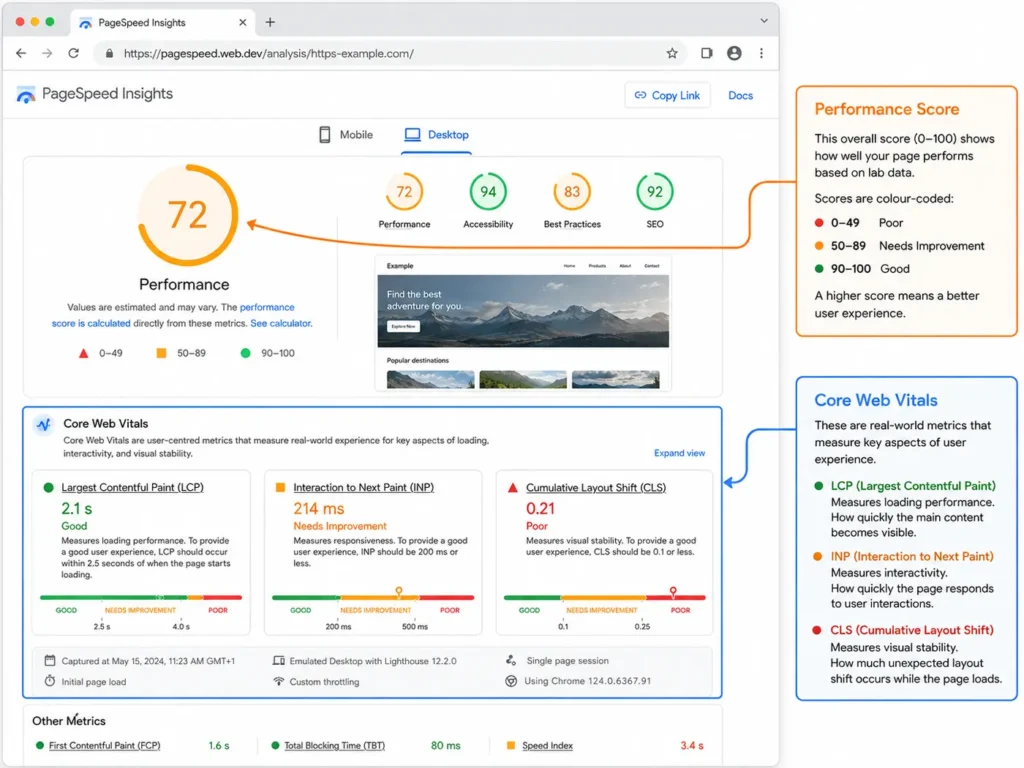Click the CLS distribution bar marker

pos(673,592)
